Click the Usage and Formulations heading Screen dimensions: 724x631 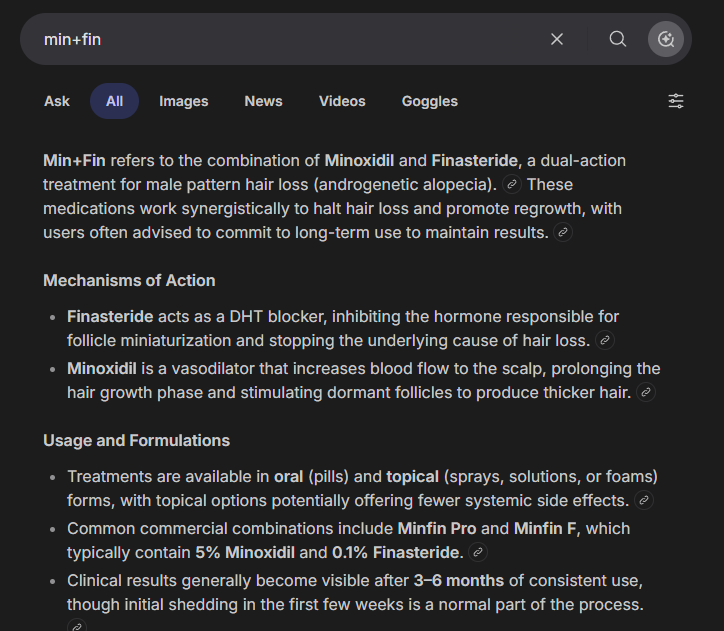pos(136,440)
